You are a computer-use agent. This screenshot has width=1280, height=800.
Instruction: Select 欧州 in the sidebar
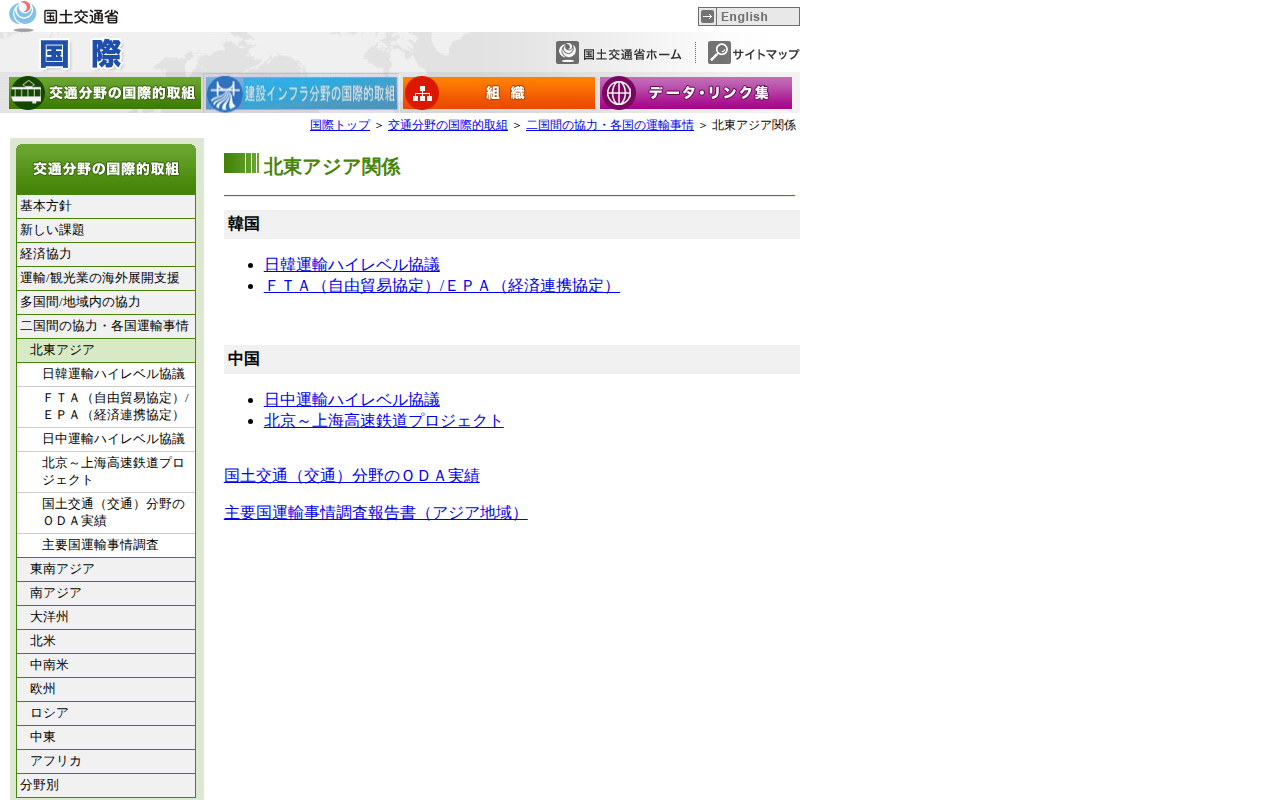[106, 689]
